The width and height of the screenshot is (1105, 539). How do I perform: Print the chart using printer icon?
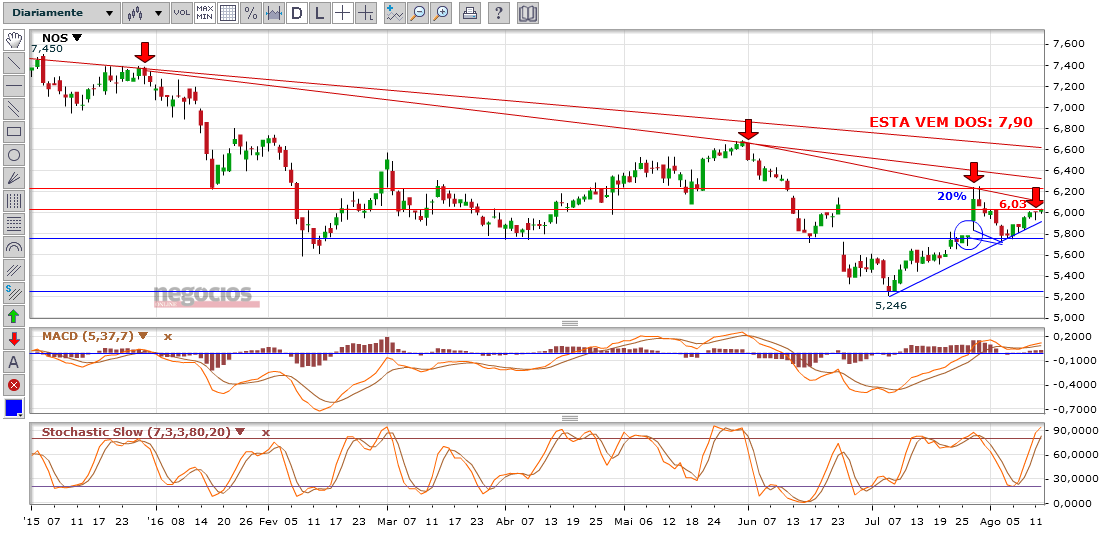[470, 13]
